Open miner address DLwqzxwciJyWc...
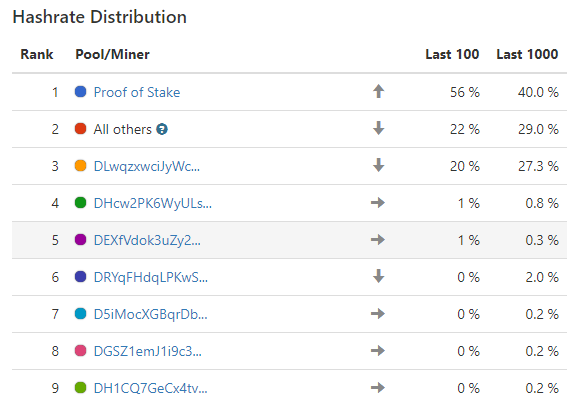This screenshot has width=570, height=406. 146,166
